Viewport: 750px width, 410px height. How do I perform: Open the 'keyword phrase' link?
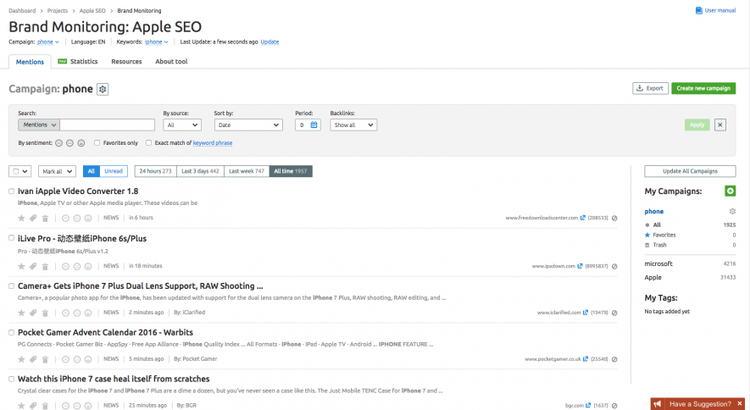pyautogui.click(x=212, y=143)
